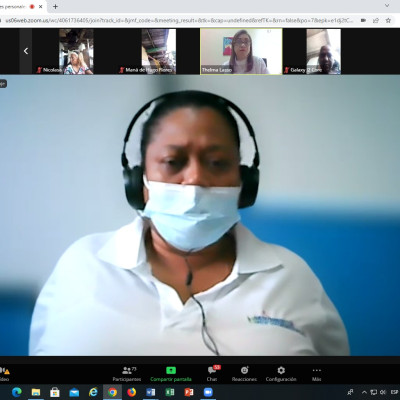Image resolution: width=400 pixels, height=400 pixels.
Task: Expand the browser tab search chevron
Action: [387, 6]
